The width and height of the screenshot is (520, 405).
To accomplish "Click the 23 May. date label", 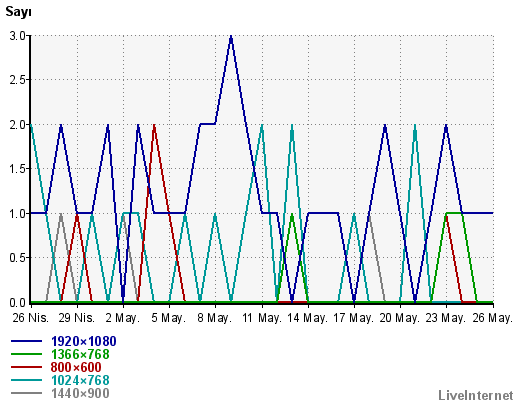I will pos(446,318).
